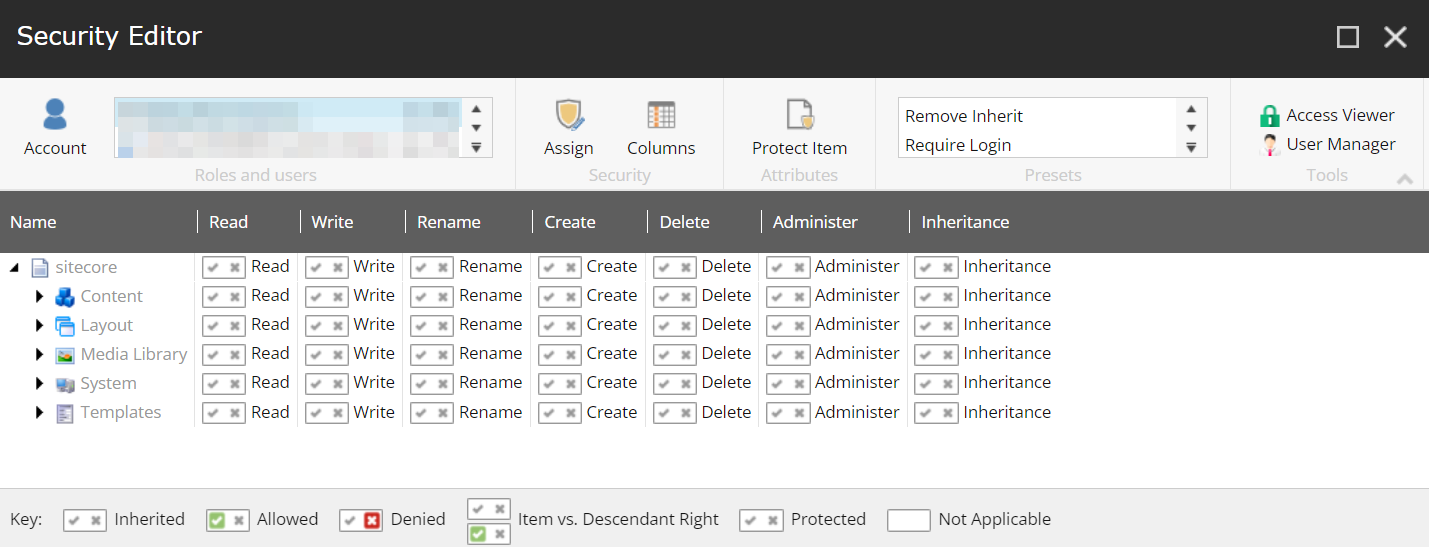This screenshot has width=1429, height=547.
Task: Select the Templates tree item
Action: point(121,412)
